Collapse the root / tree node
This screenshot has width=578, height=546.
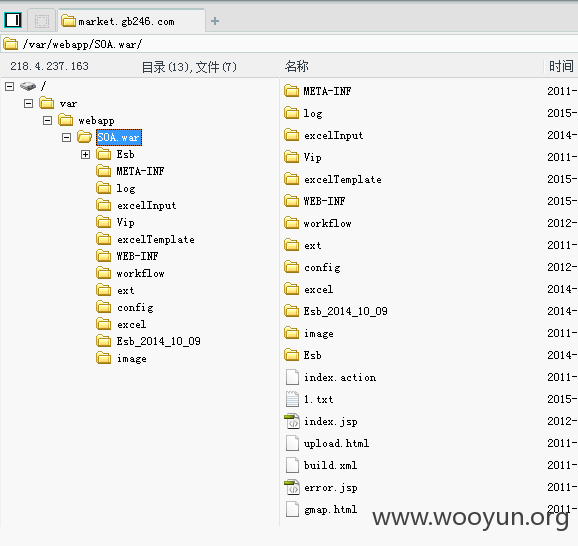pyautogui.click(x=10, y=86)
